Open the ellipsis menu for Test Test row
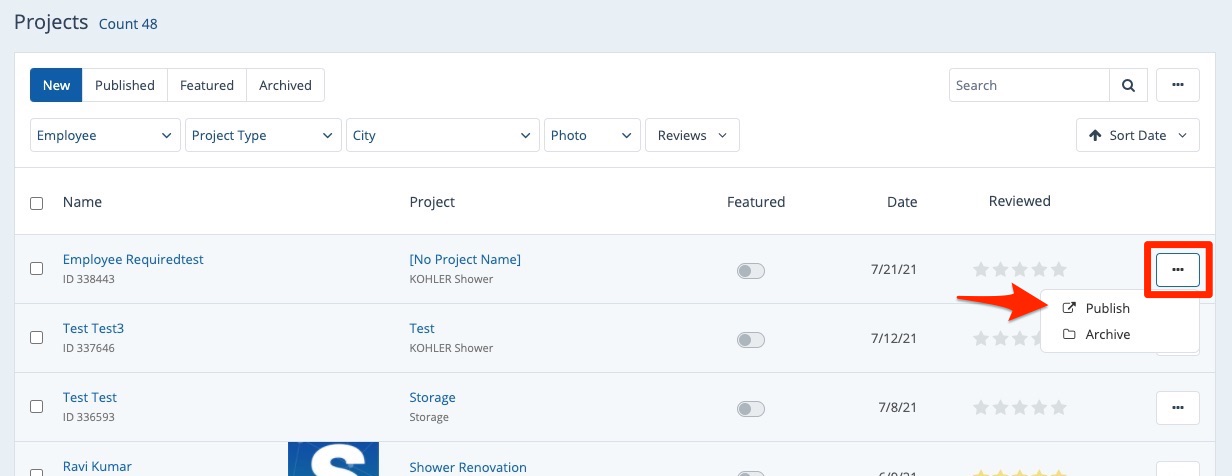Screen dimensions: 1232x476 tap(1177, 407)
